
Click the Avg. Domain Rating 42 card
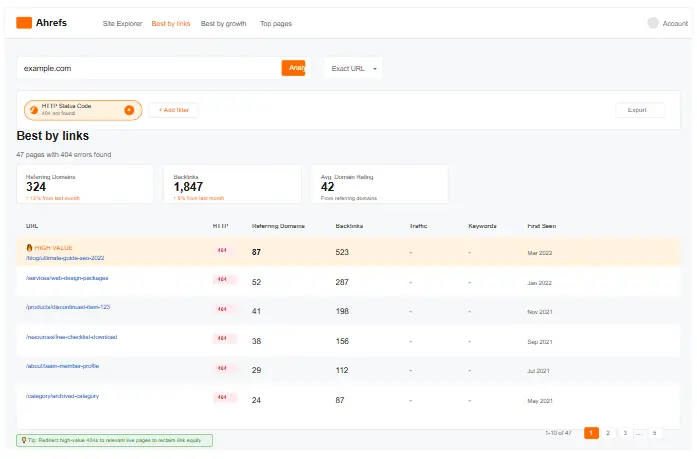(380, 184)
